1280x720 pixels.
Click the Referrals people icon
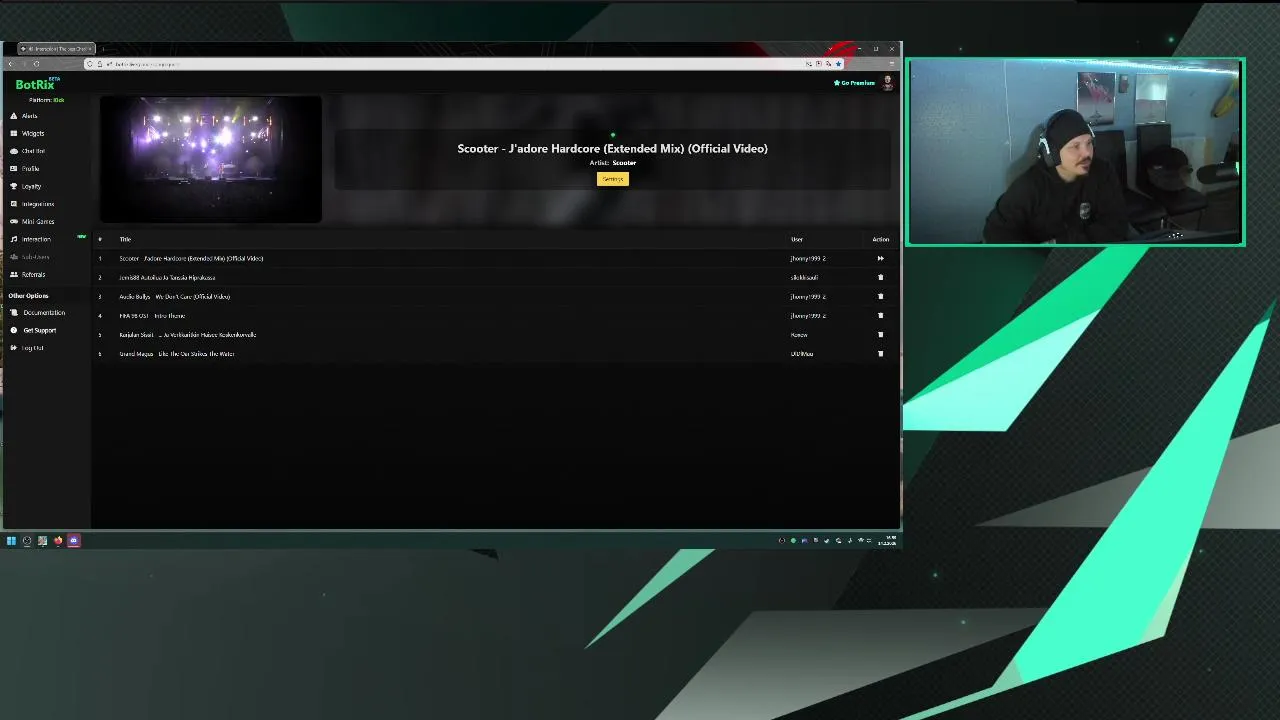pos(14,274)
